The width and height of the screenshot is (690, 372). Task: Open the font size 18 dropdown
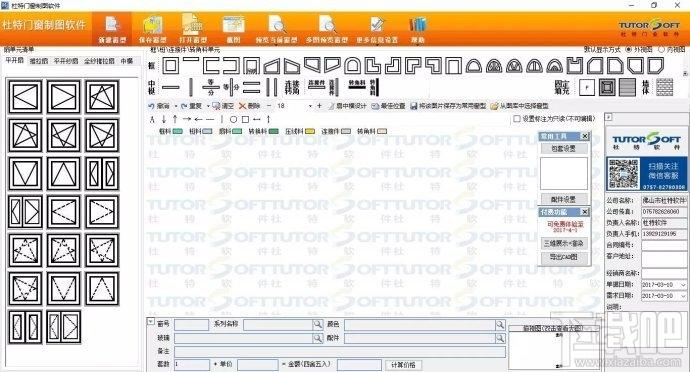[x=310, y=106]
